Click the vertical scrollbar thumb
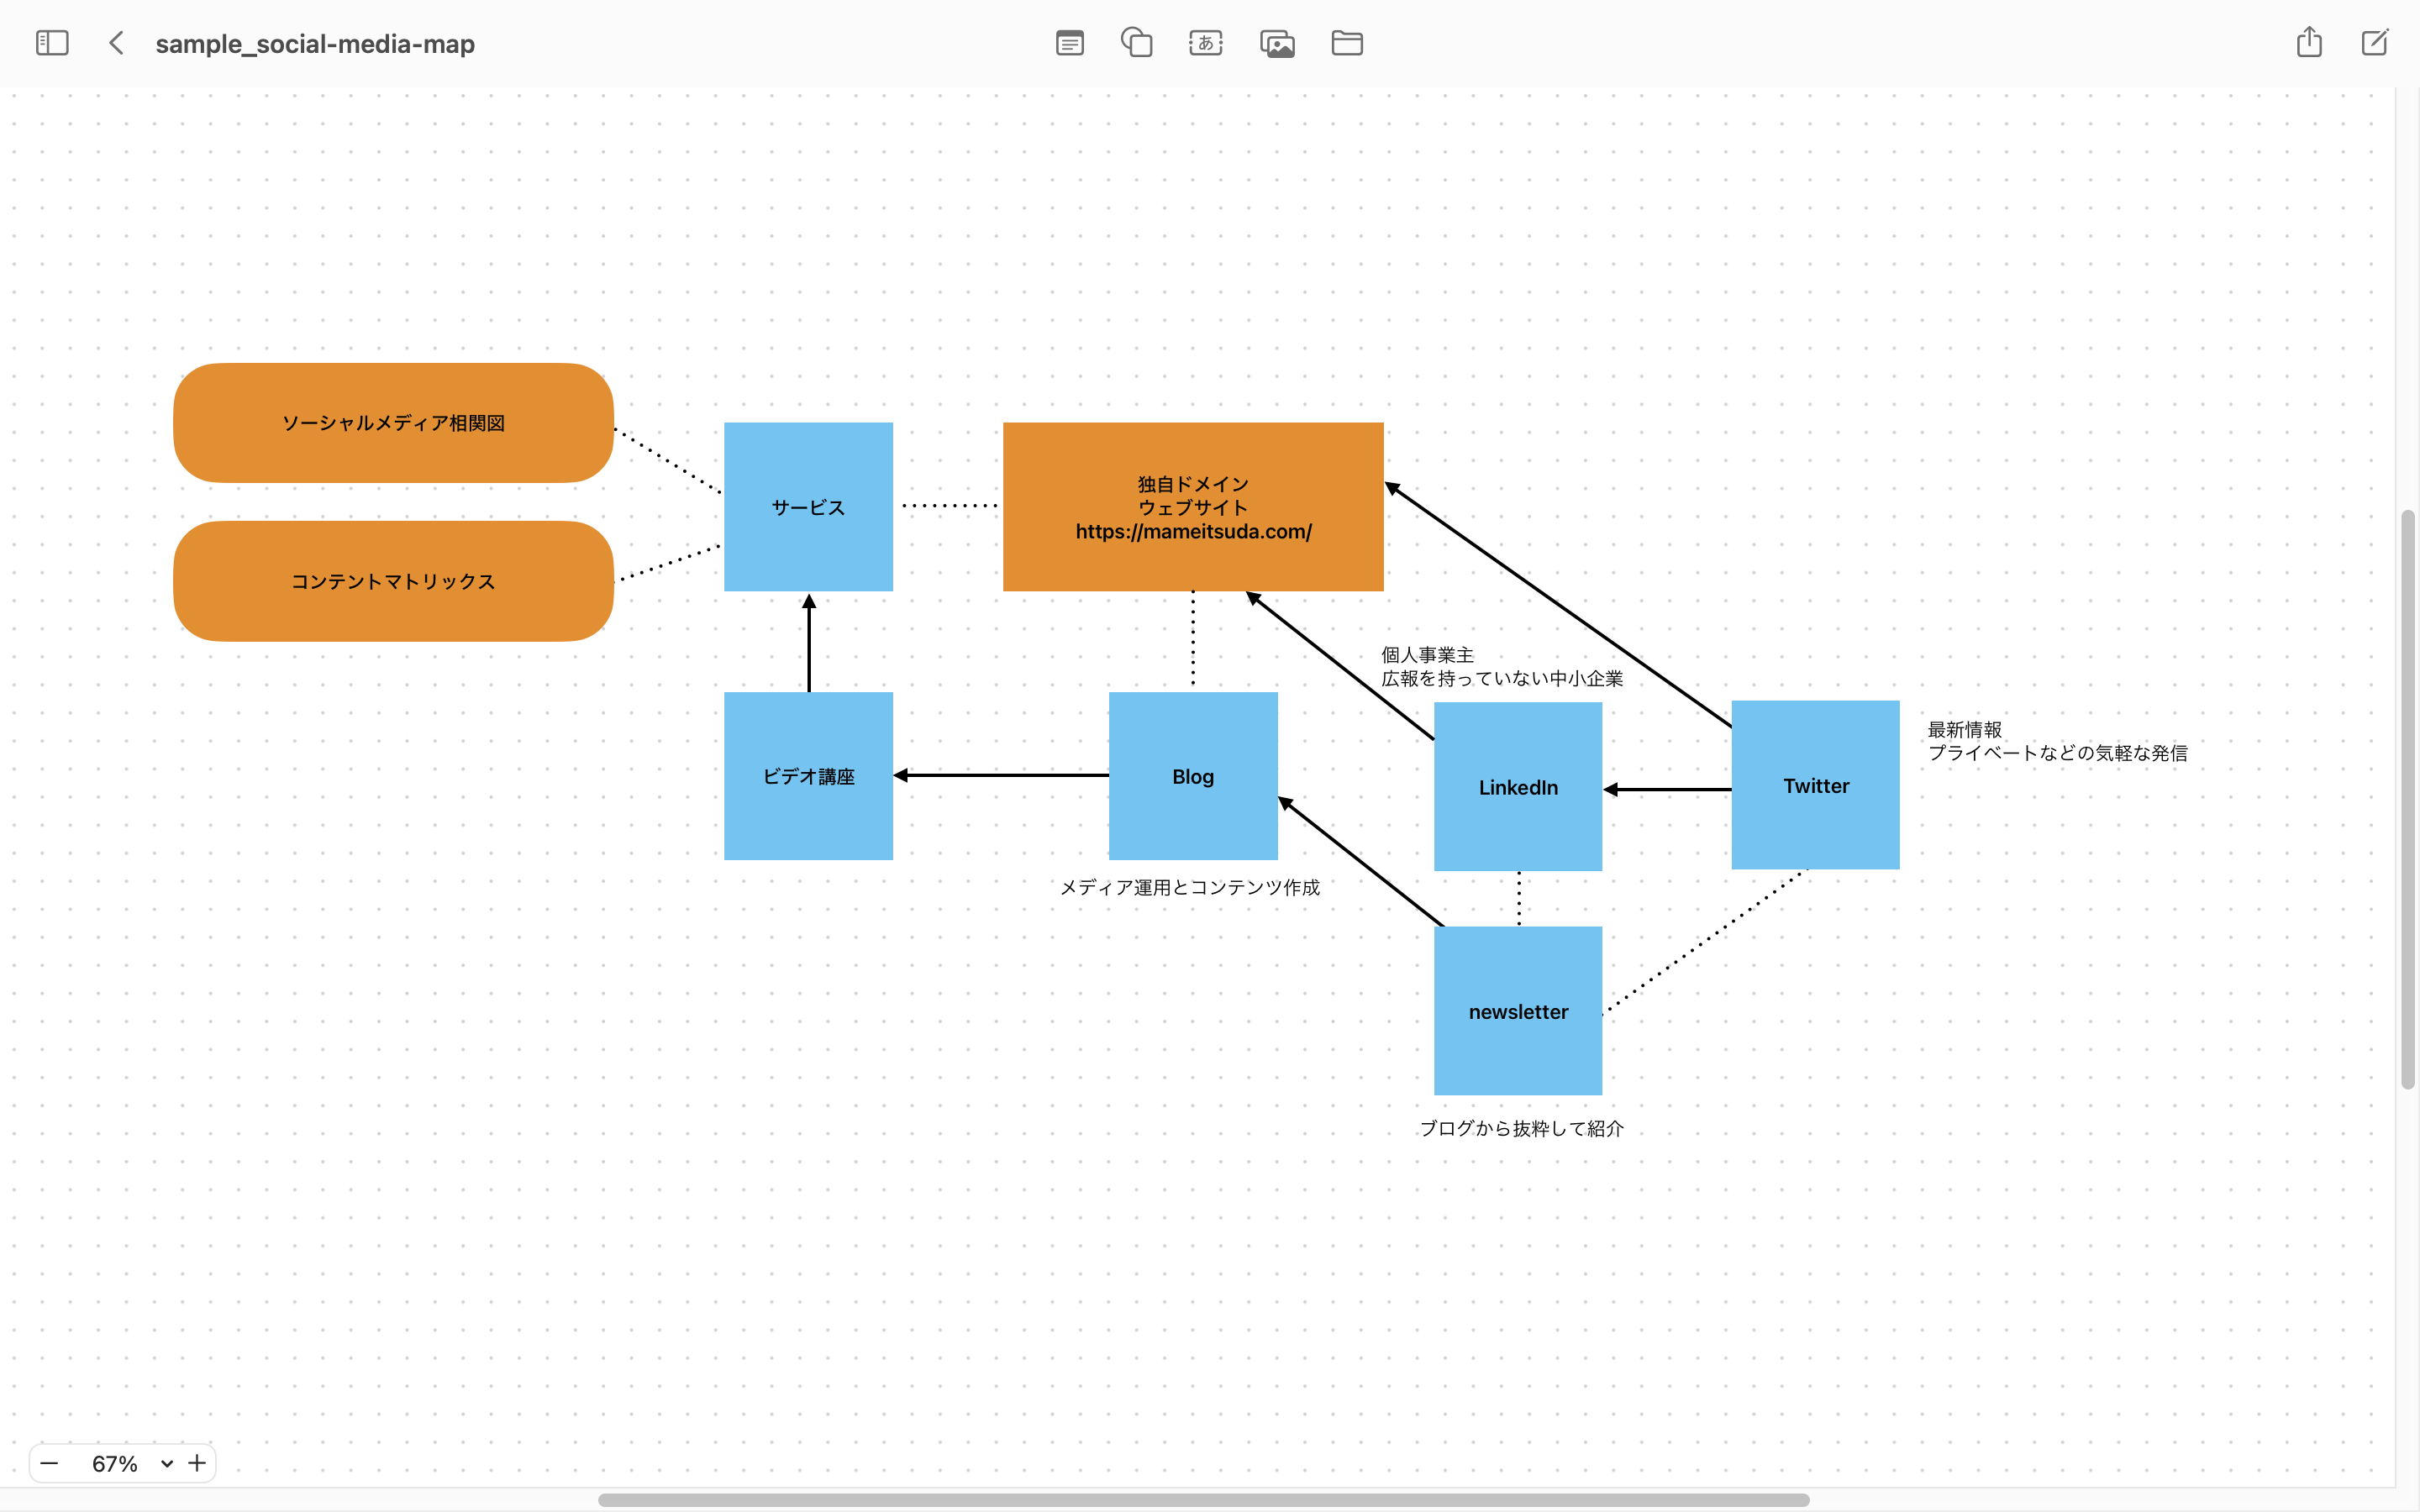This screenshot has width=2420, height=1512. [x=2408, y=800]
